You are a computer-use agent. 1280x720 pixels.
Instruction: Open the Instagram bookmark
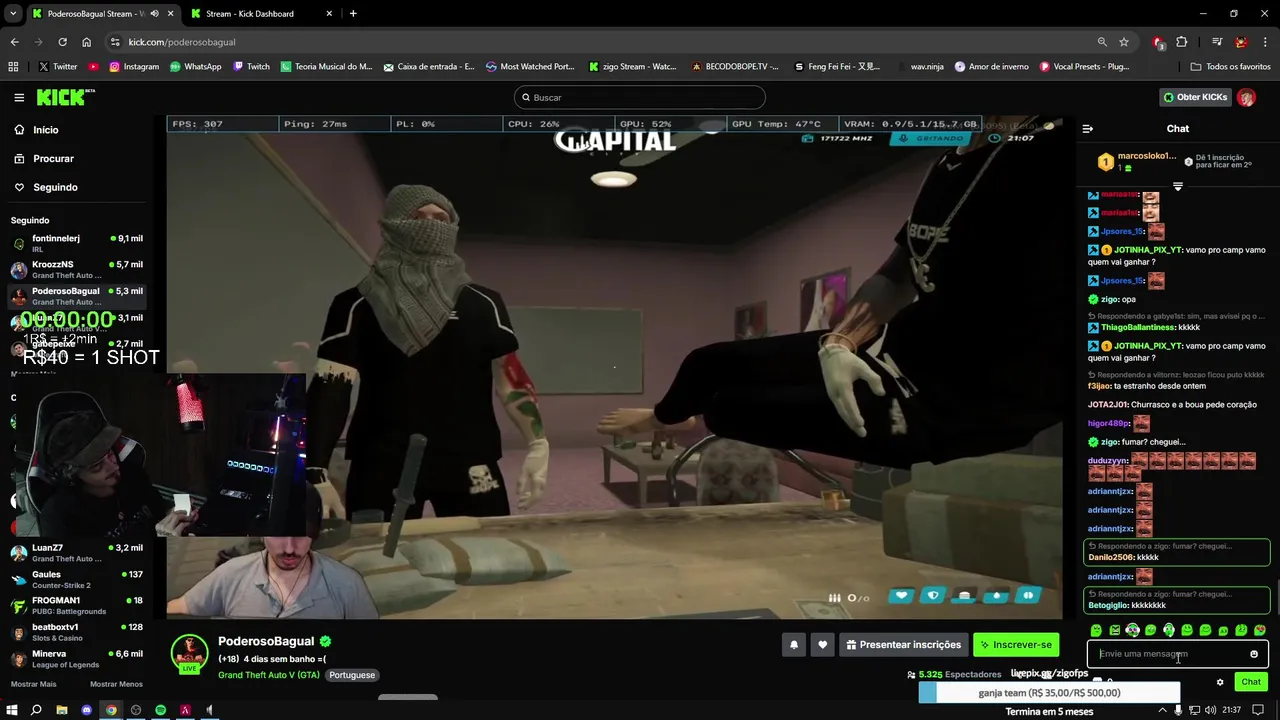tap(134, 67)
